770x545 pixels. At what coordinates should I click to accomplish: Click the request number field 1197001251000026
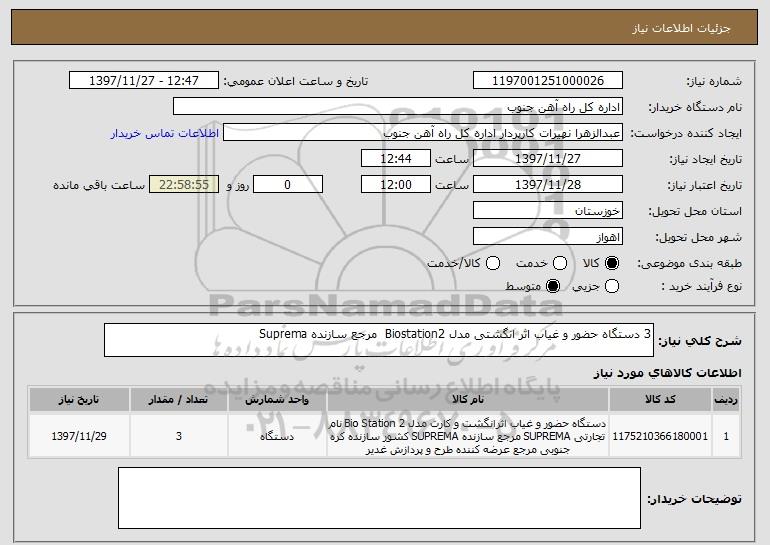(548, 81)
